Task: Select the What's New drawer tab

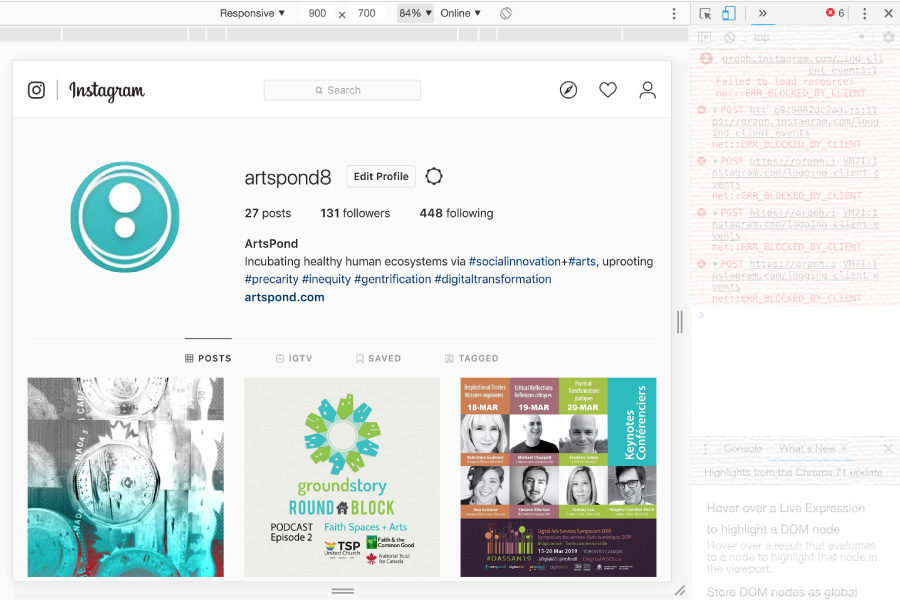Action: click(x=807, y=449)
